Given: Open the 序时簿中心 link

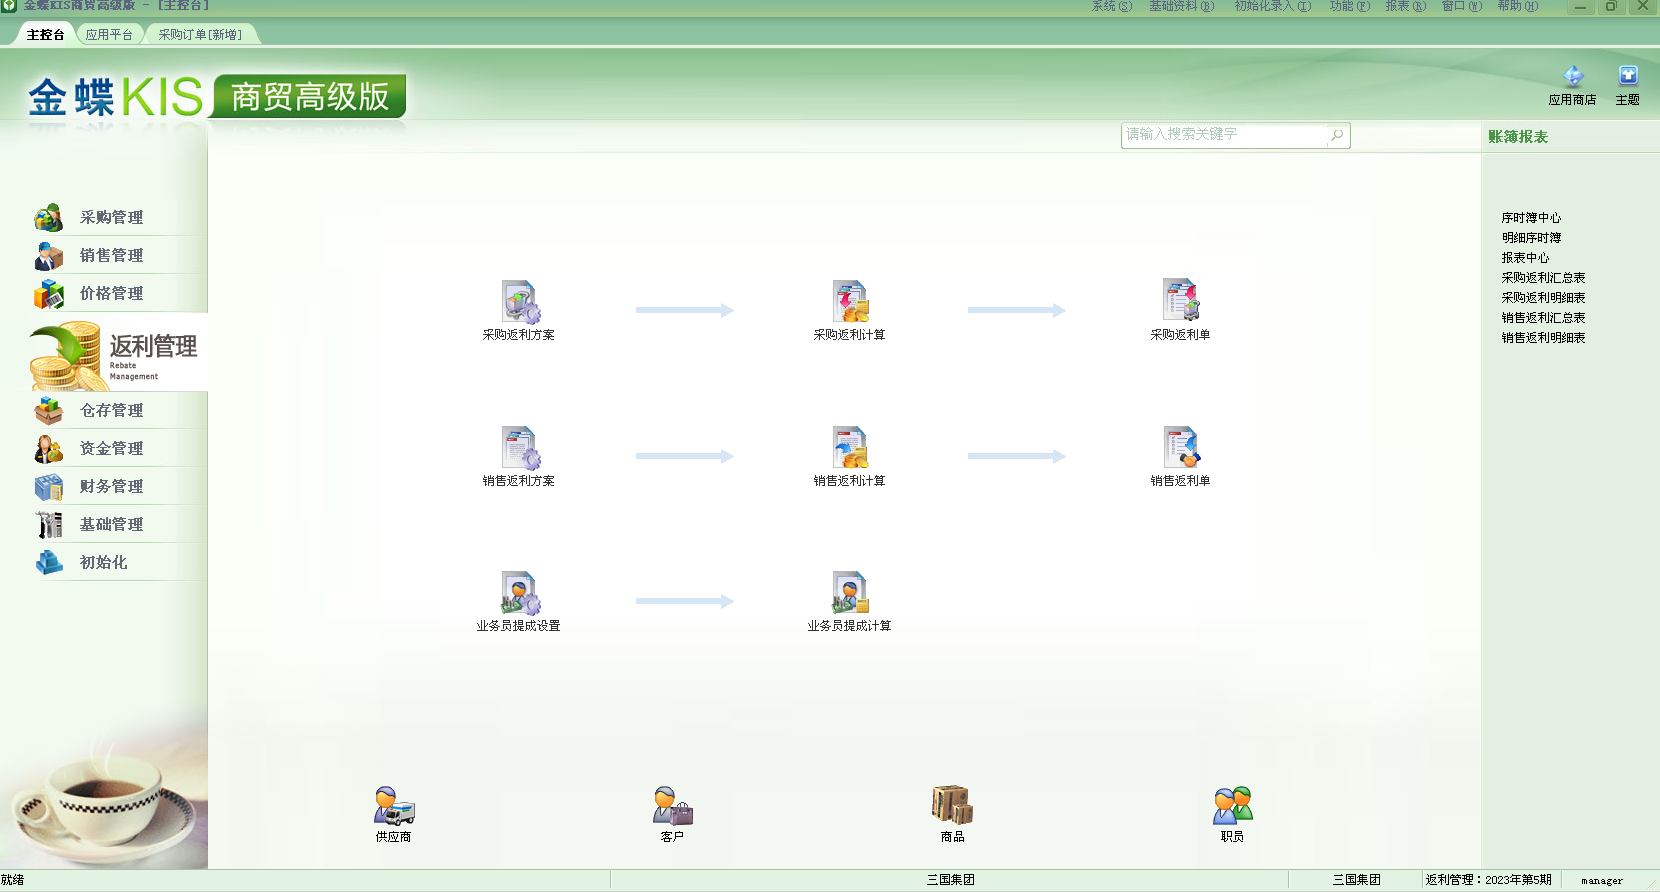Looking at the screenshot, I should [x=1531, y=218].
